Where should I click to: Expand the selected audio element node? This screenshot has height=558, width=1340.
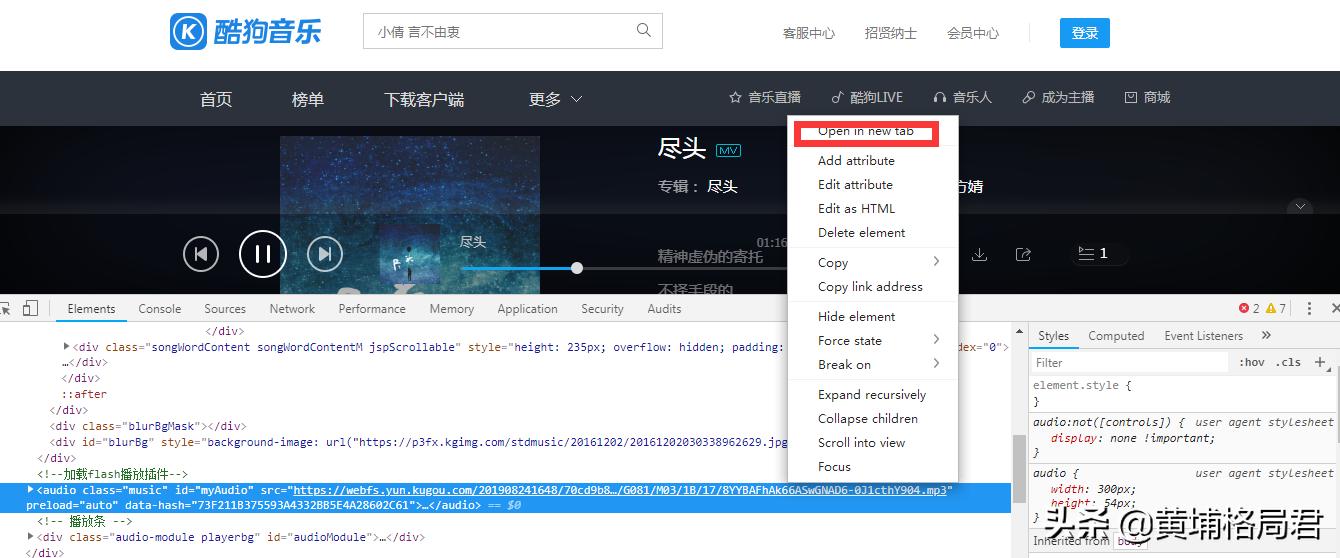30,489
